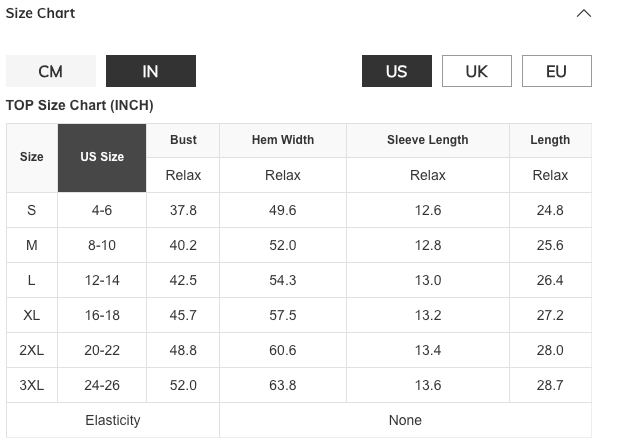This screenshot has height=445, width=640.
Task: Click the Length column header
Action: [x=550, y=140]
